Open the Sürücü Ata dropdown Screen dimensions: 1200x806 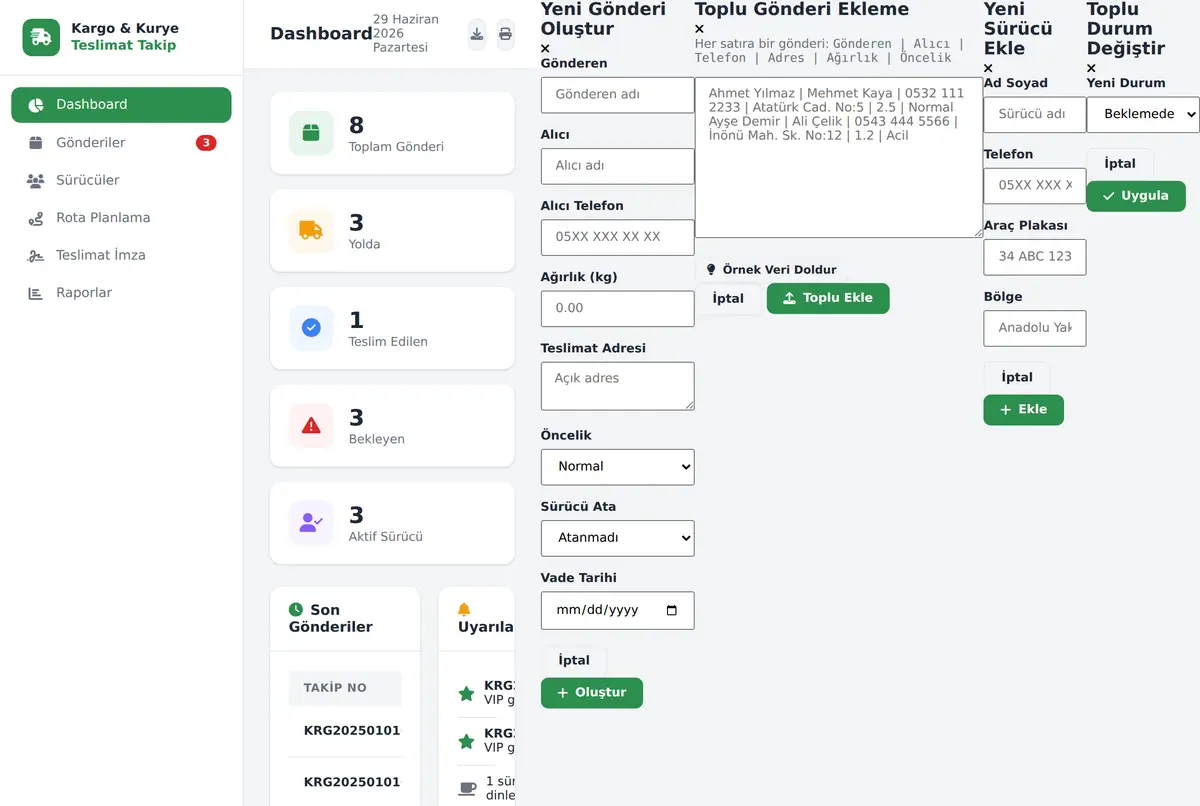617,538
